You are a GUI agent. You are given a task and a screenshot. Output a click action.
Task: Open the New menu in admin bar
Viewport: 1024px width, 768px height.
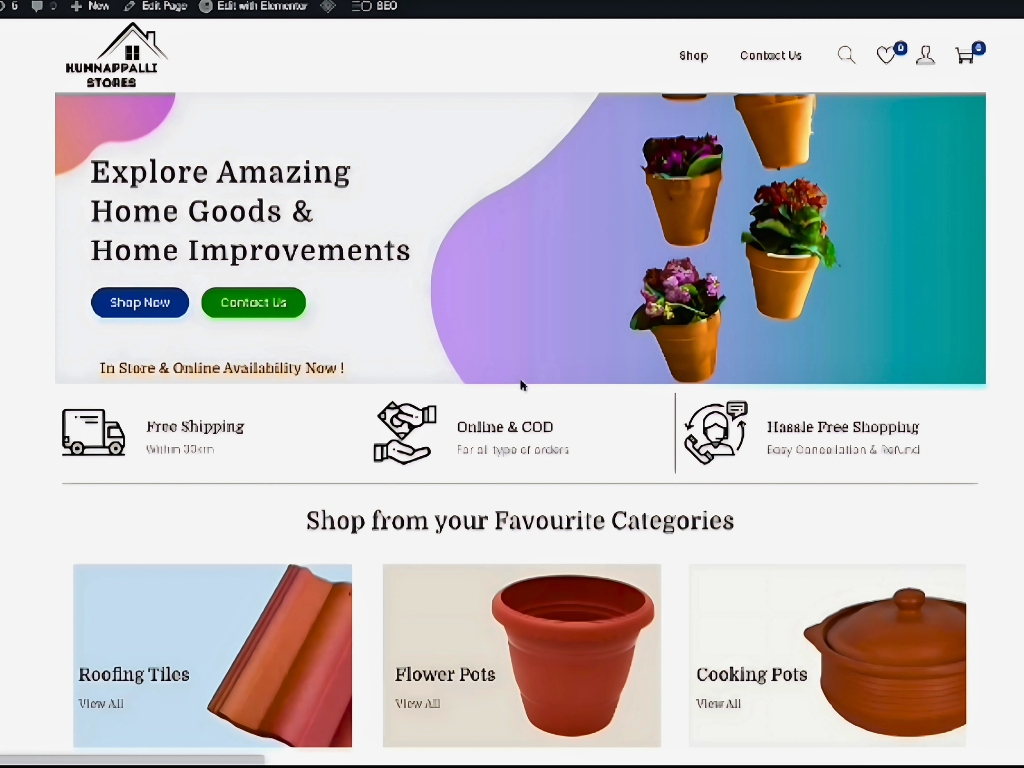coord(90,6)
